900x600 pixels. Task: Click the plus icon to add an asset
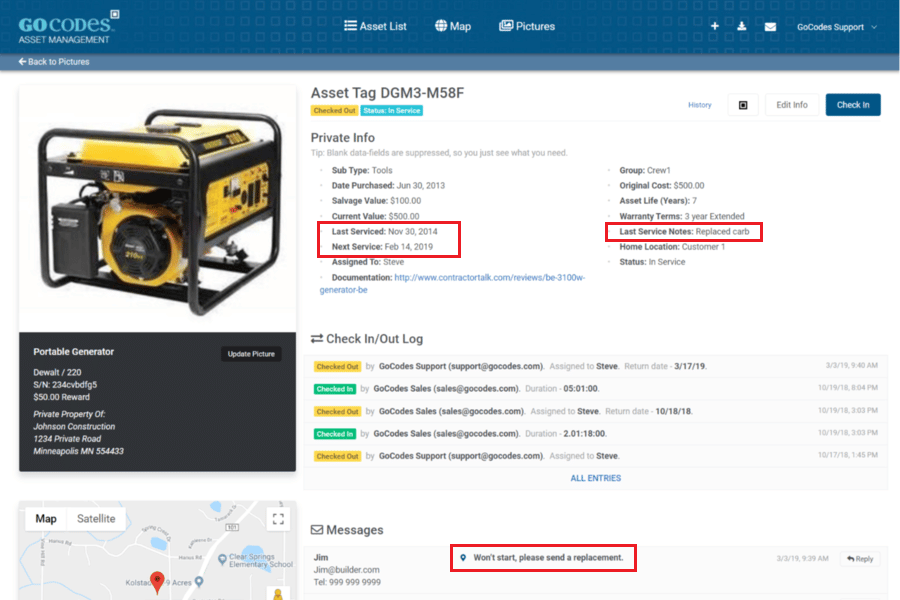[x=714, y=27]
